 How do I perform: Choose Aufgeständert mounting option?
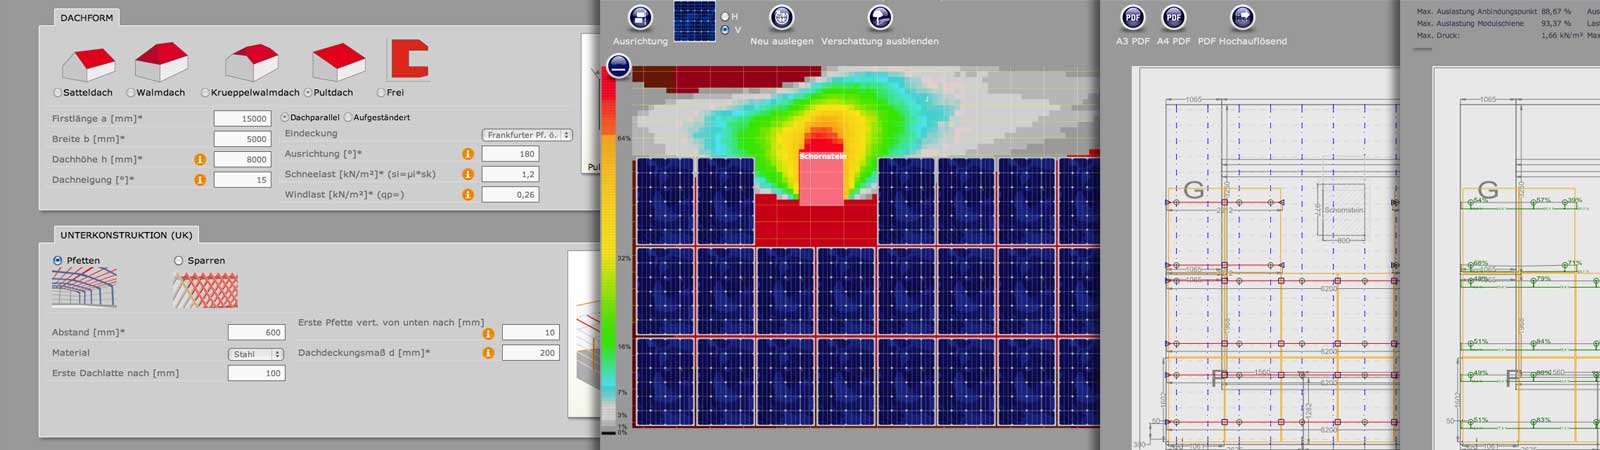(x=348, y=117)
